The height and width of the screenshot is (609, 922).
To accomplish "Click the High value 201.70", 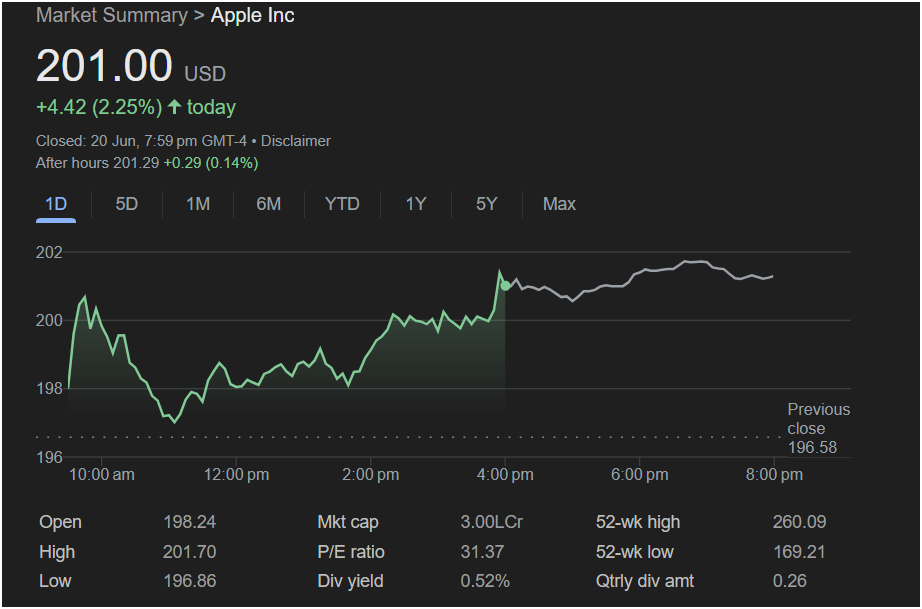I will point(189,552).
